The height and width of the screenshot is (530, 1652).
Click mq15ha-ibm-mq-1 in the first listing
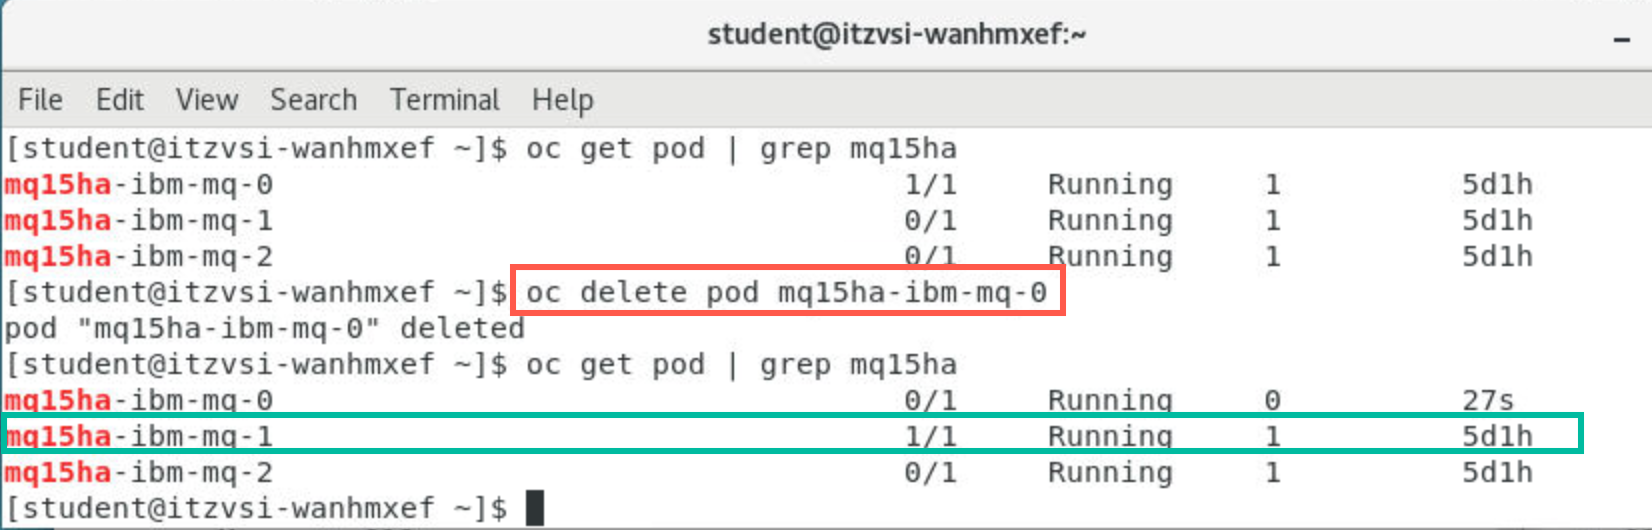coord(138,220)
